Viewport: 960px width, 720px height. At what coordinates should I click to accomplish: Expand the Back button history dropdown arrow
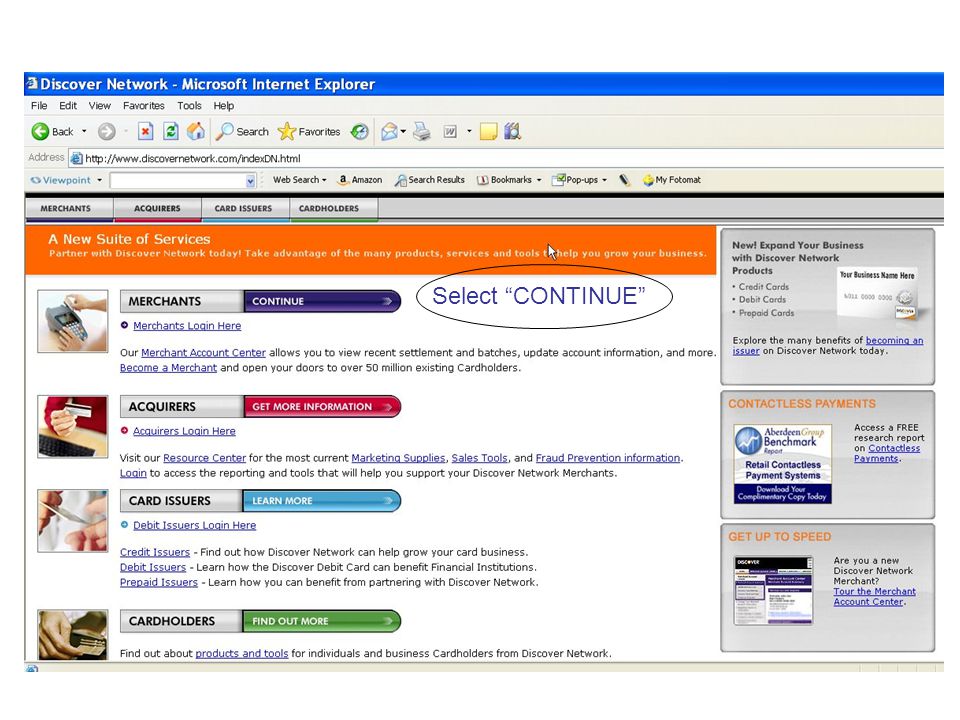coord(84,132)
